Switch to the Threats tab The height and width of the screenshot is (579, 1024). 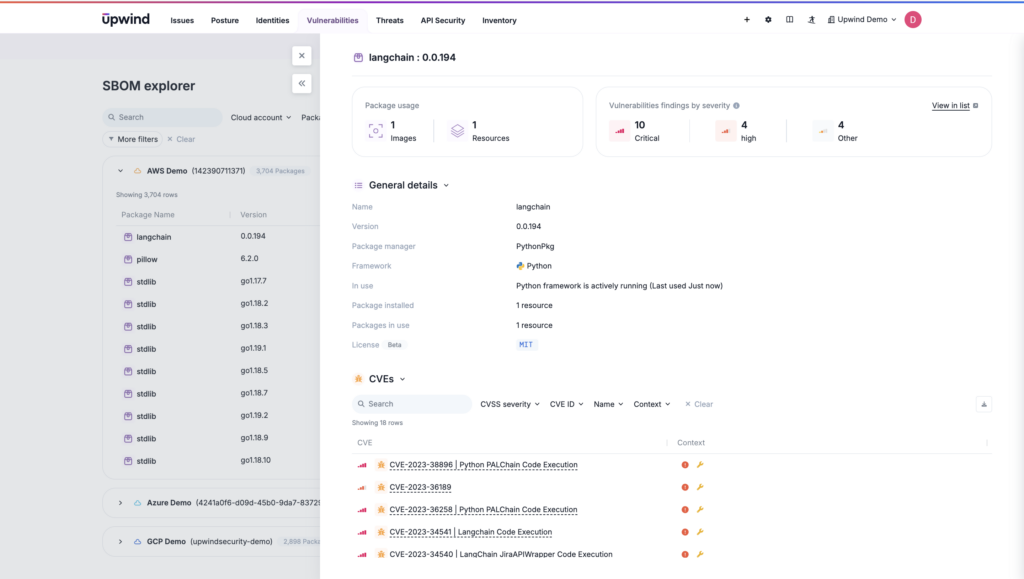(x=389, y=20)
